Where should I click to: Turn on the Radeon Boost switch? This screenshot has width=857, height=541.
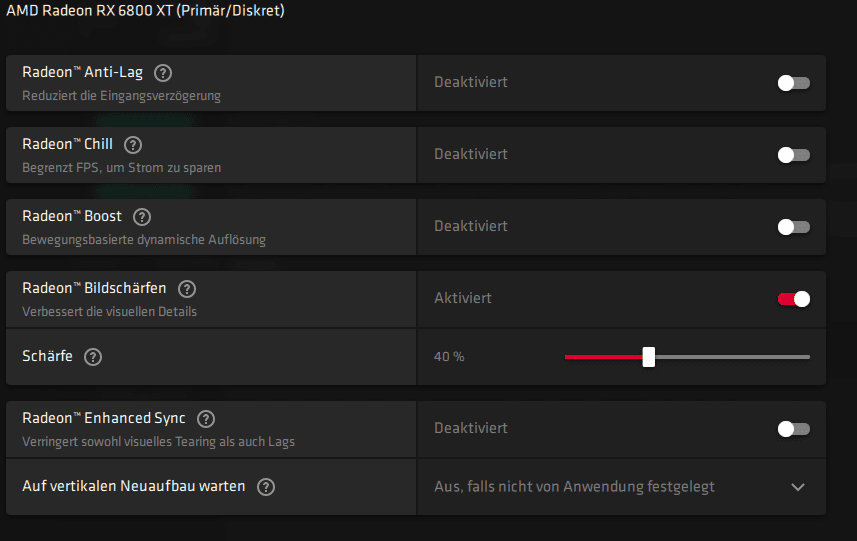coord(794,227)
